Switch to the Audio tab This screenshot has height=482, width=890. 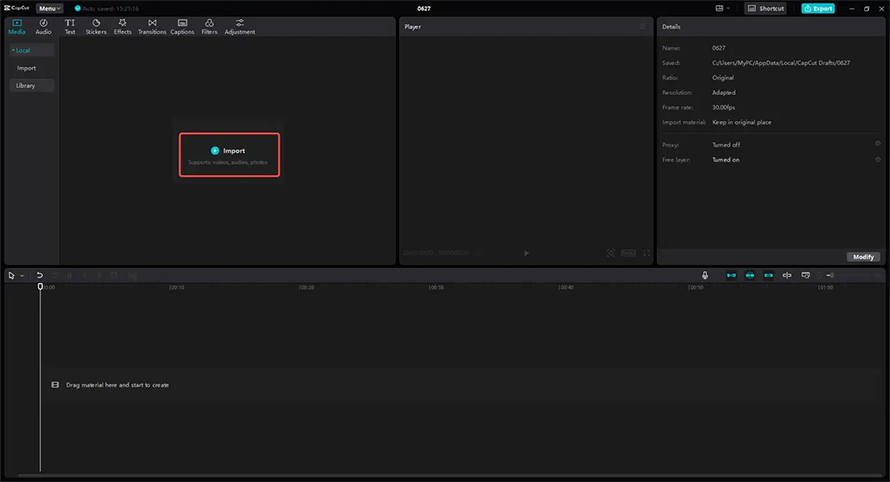43,27
